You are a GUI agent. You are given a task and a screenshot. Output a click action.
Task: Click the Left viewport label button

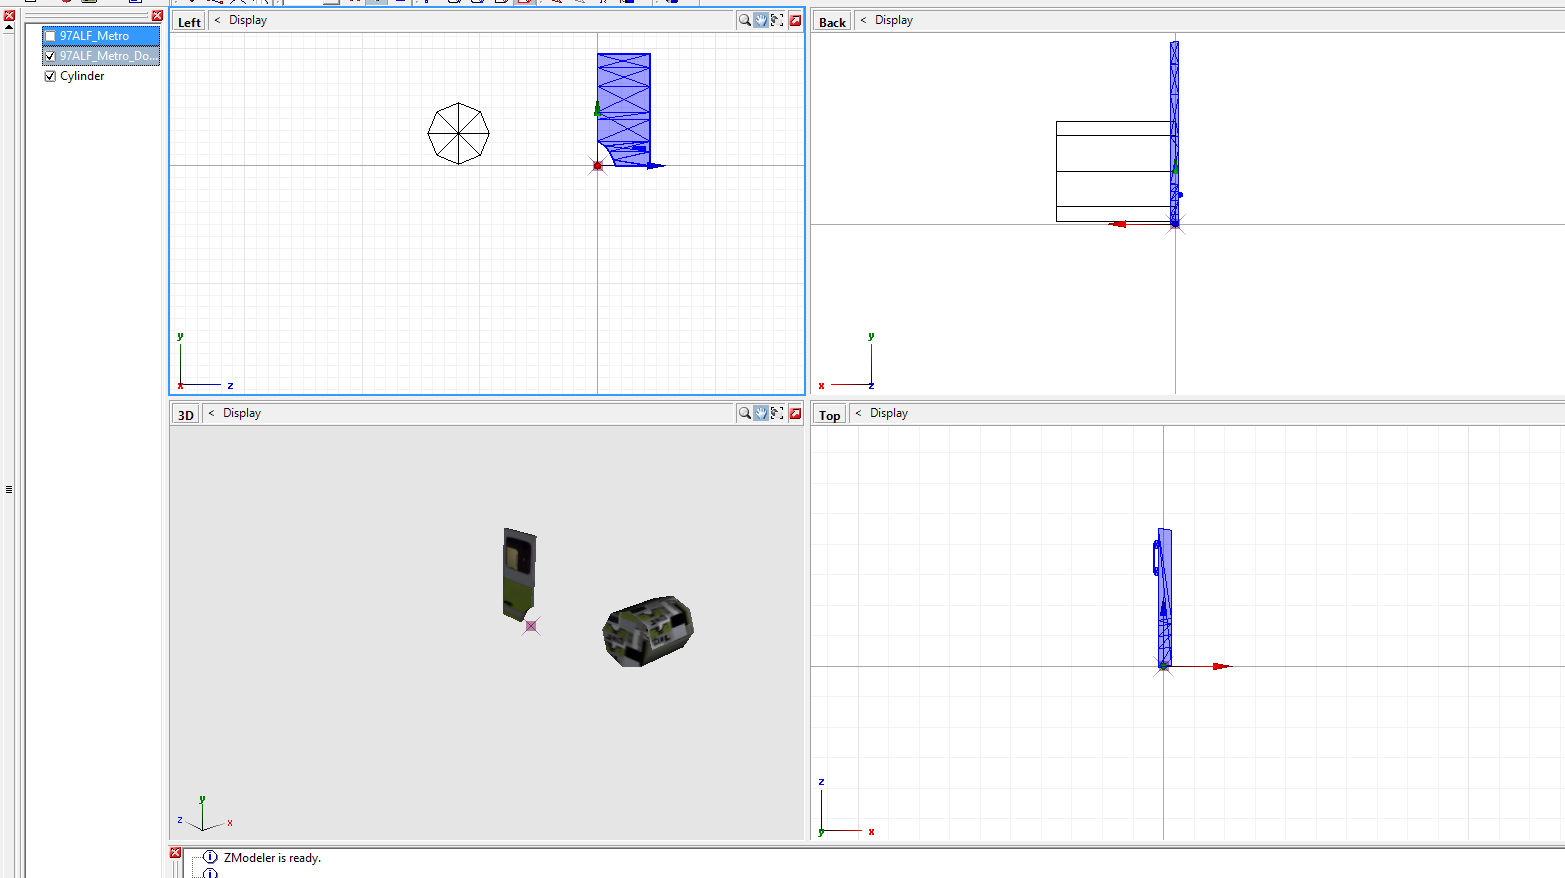point(188,19)
